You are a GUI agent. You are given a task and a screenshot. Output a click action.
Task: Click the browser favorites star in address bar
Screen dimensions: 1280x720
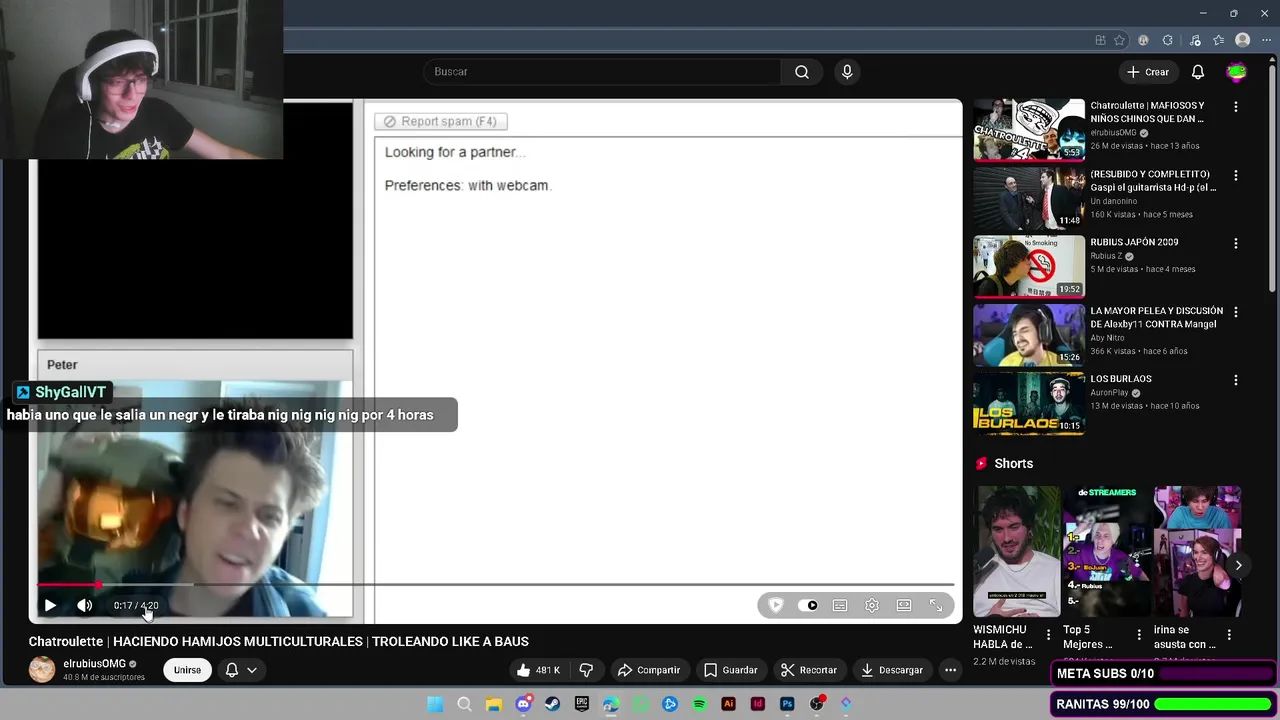(1120, 40)
